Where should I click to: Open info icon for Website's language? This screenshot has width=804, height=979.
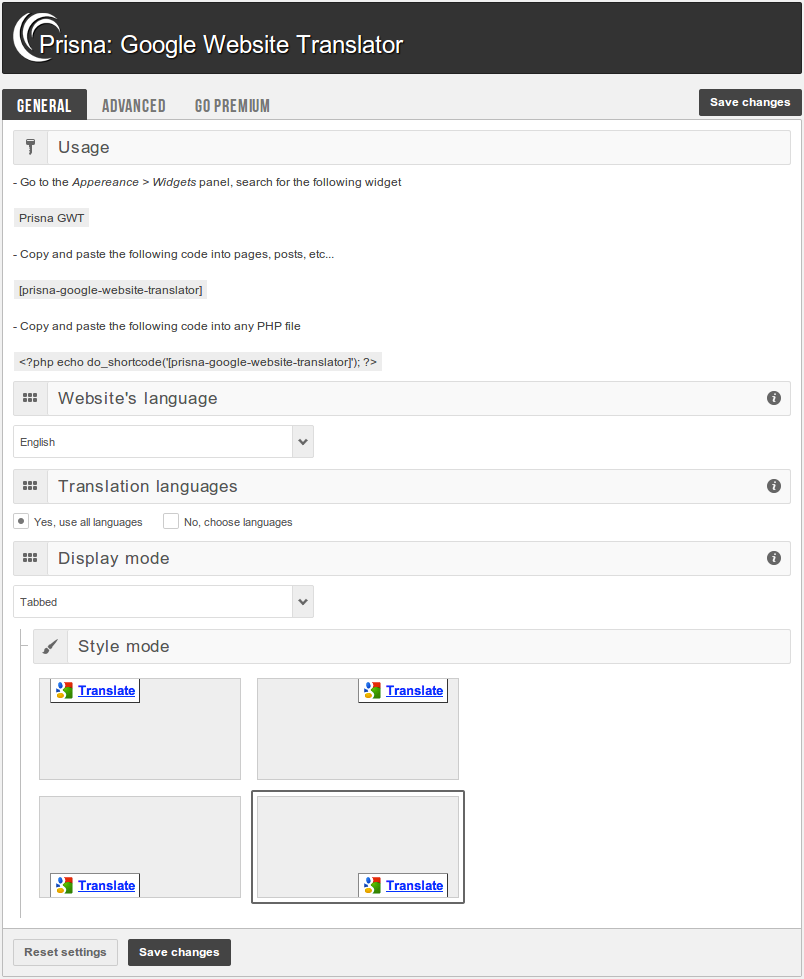point(773,398)
